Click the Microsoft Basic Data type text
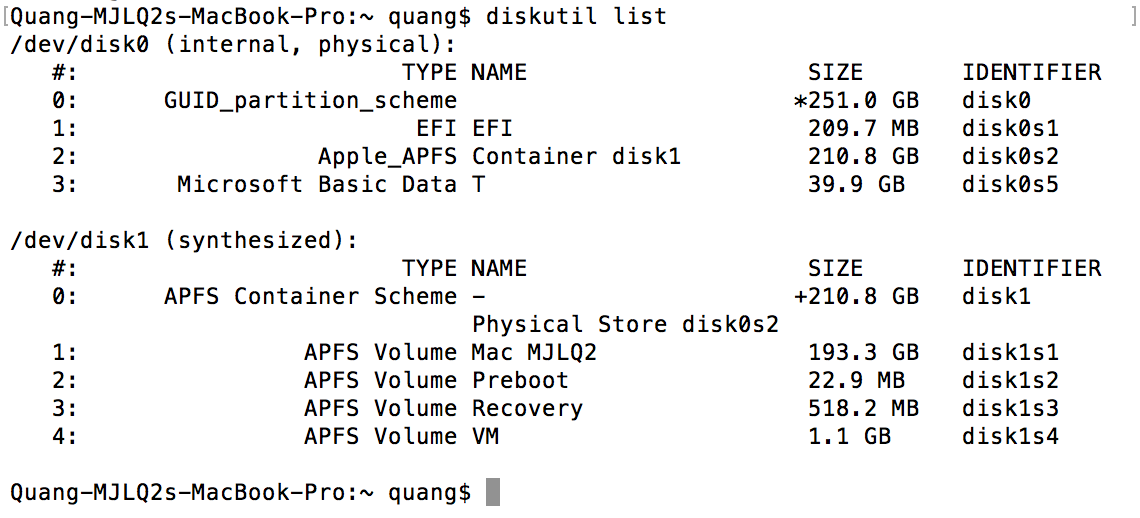This screenshot has width=1140, height=518. (x=317, y=184)
